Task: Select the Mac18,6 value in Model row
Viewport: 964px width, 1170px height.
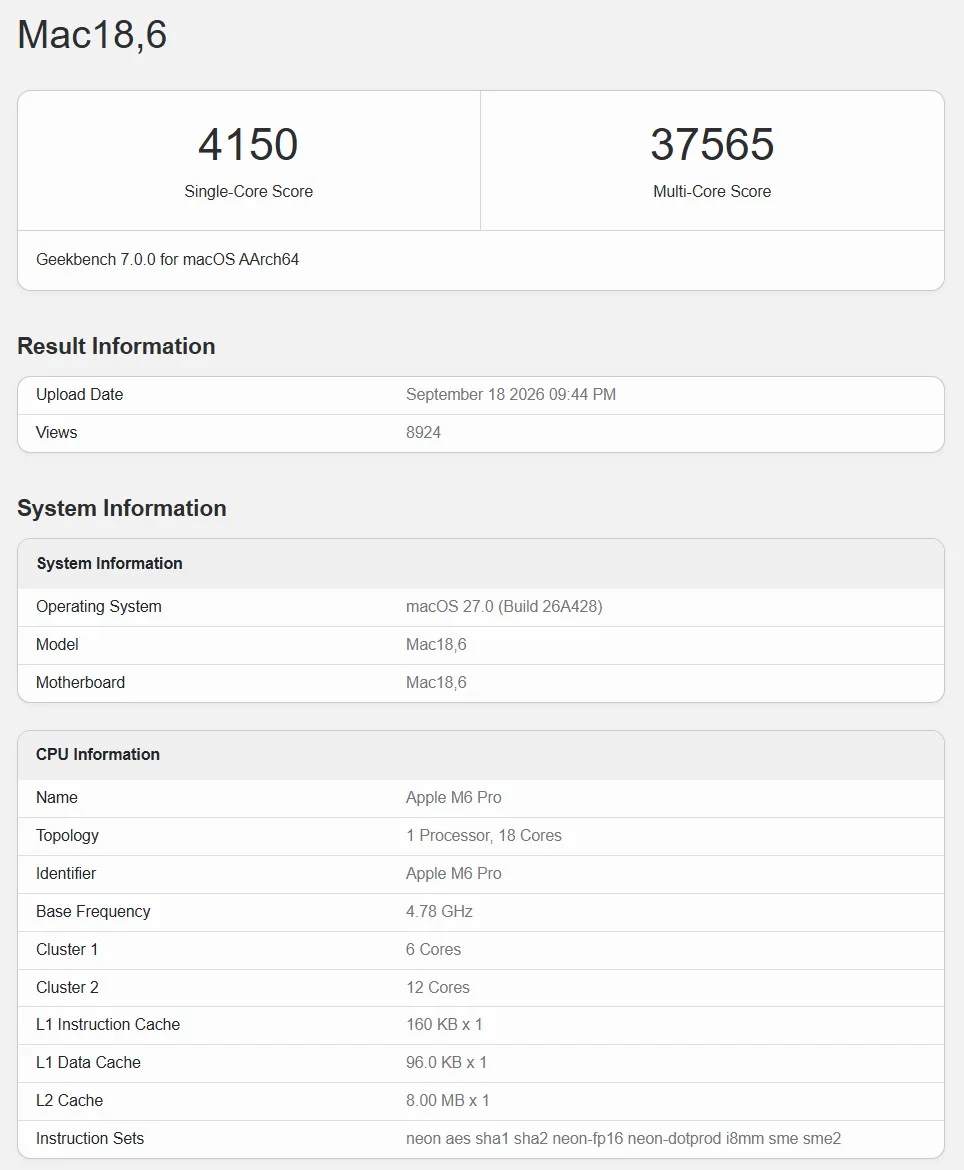Action: (x=436, y=645)
